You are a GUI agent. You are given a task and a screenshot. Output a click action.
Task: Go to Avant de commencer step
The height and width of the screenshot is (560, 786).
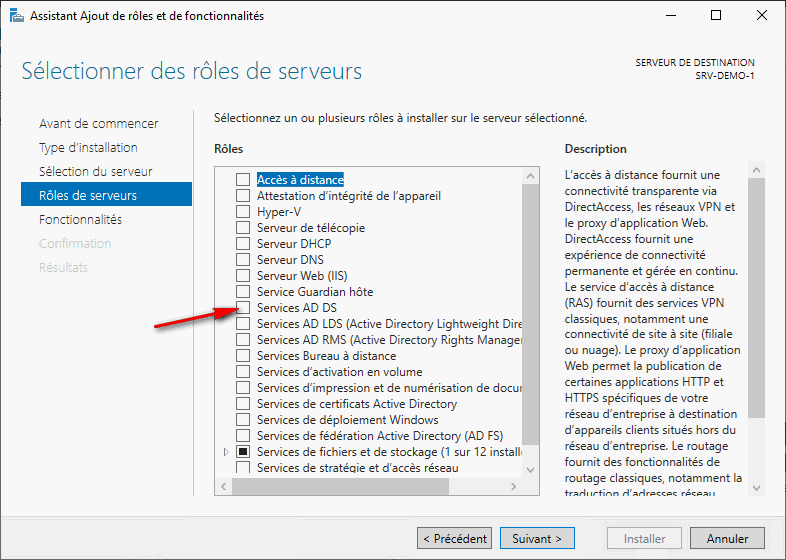98,123
